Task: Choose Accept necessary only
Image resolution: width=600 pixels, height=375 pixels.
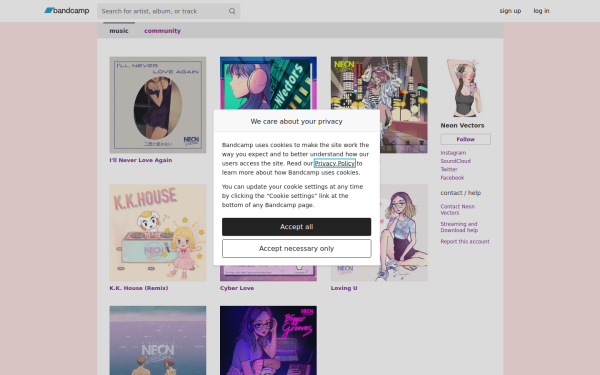Action: click(x=297, y=249)
